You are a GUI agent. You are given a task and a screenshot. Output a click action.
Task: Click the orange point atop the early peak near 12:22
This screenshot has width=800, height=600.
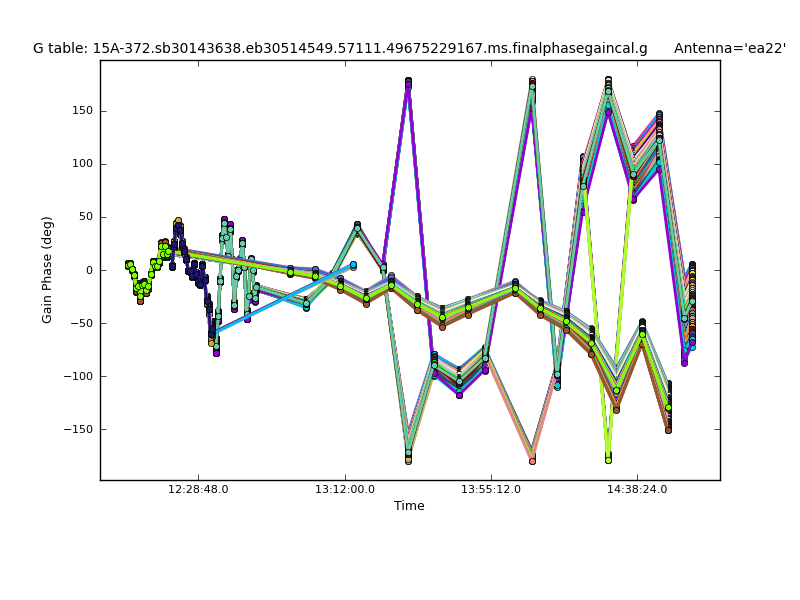tap(178, 221)
